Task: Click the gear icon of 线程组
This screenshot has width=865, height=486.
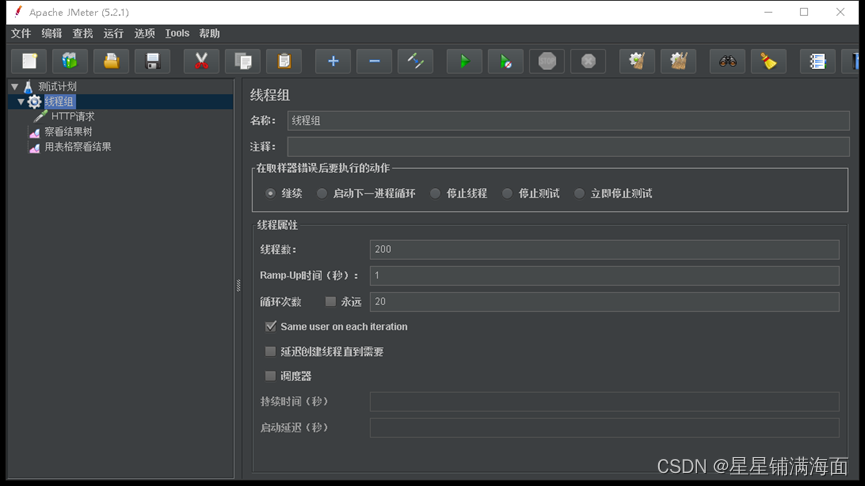Action: coord(34,102)
